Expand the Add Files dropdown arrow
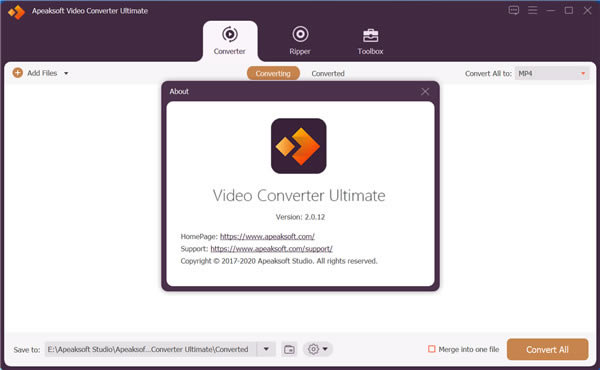 click(x=66, y=73)
